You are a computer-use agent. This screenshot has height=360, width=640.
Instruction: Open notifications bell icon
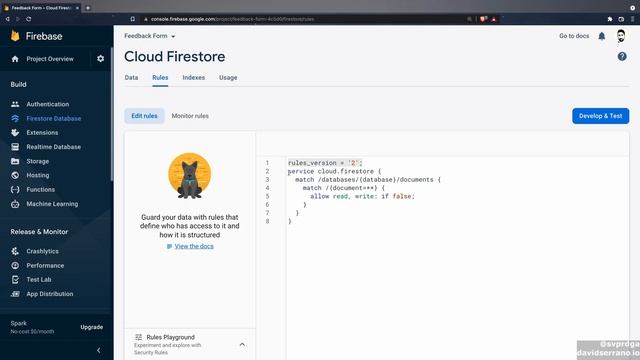pyautogui.click(x=602, y=36)
